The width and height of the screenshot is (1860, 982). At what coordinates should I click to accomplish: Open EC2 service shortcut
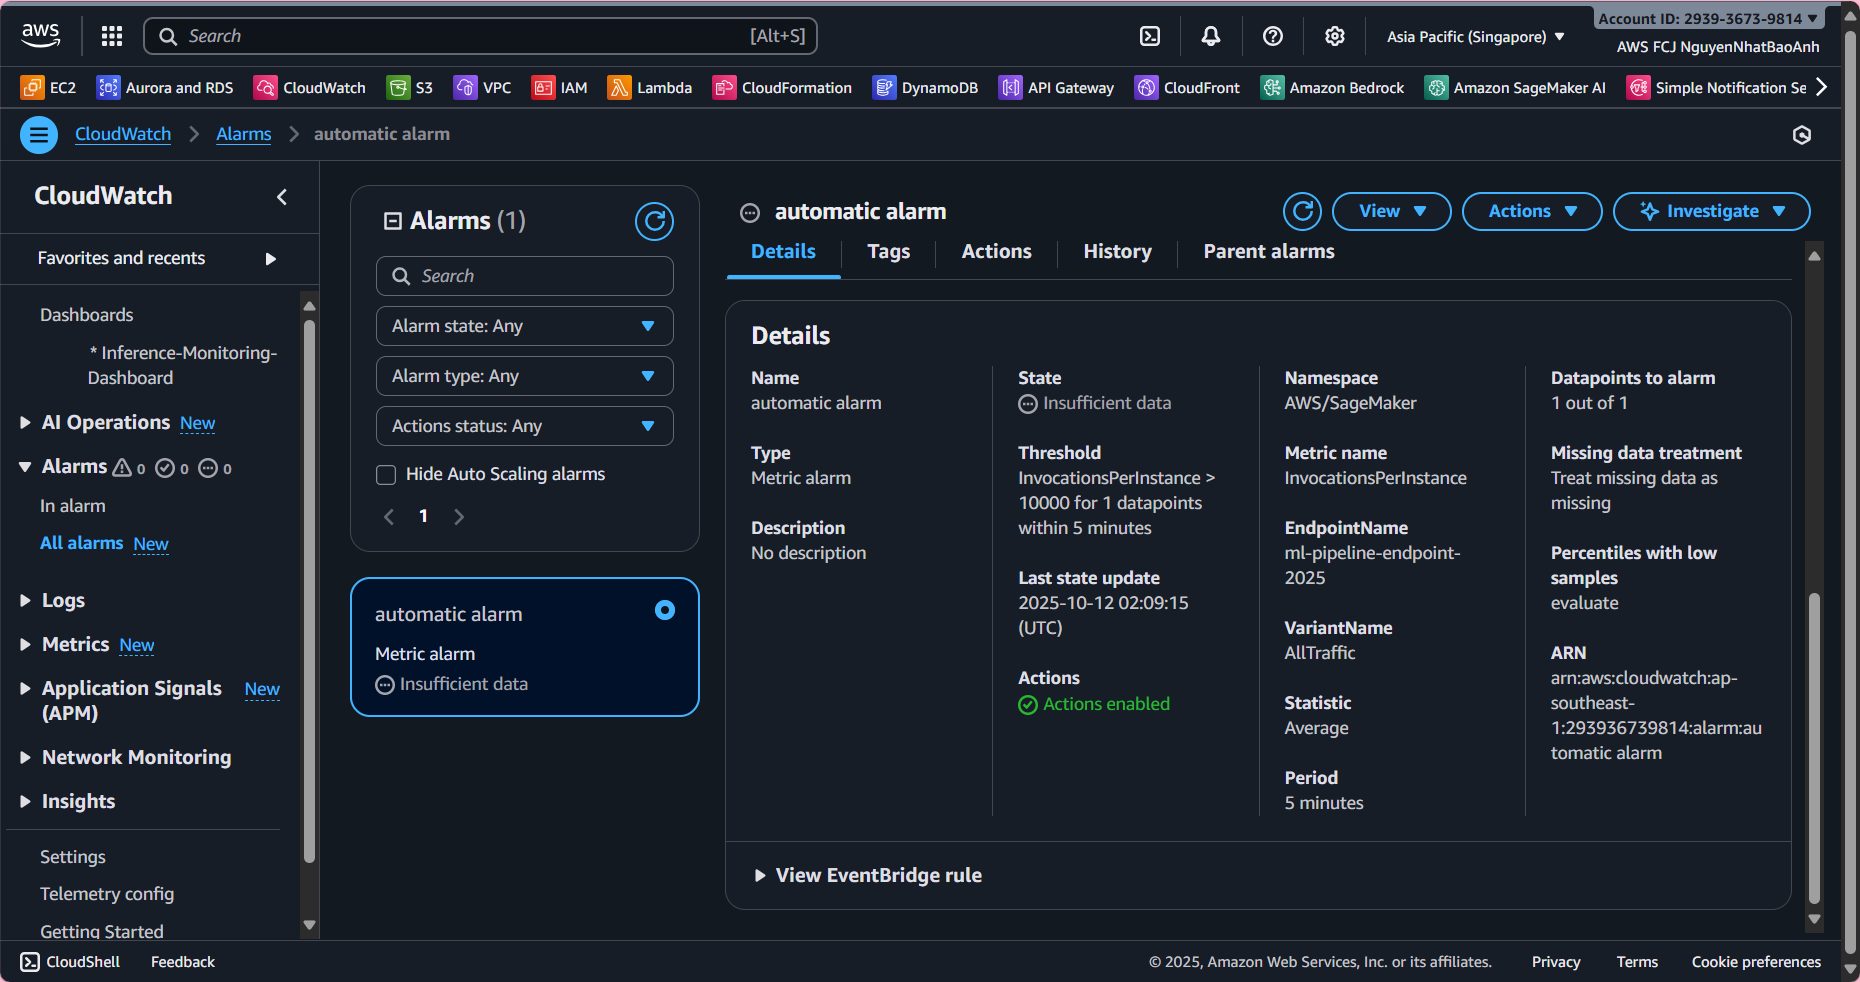coord(48,88)
